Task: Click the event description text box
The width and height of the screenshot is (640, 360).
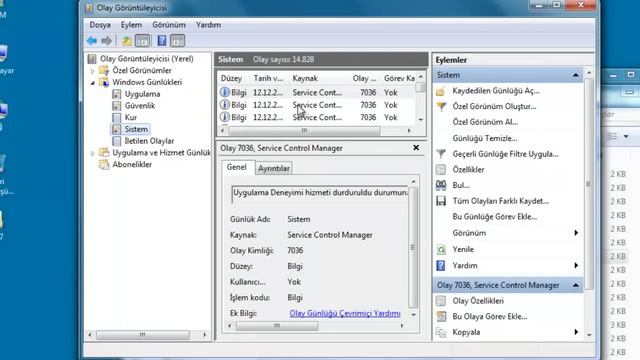Action: [320, 193]
